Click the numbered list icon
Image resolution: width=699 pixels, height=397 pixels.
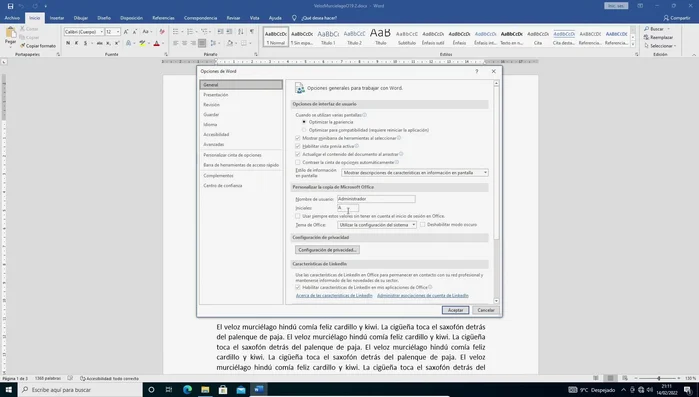190,32
